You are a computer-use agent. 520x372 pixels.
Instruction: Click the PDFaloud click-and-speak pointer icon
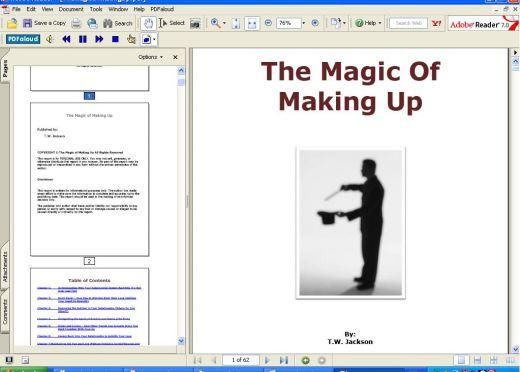pos(131,39)
